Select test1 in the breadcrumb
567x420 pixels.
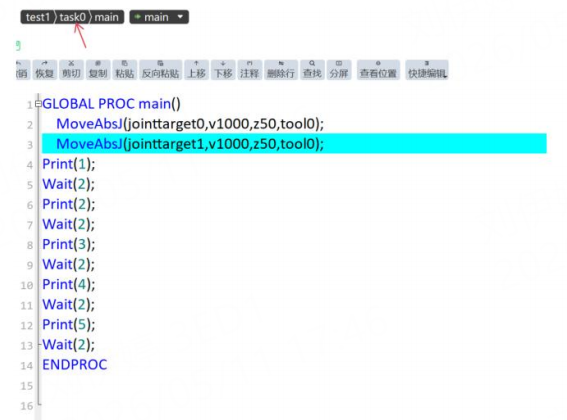coord(38,17)
